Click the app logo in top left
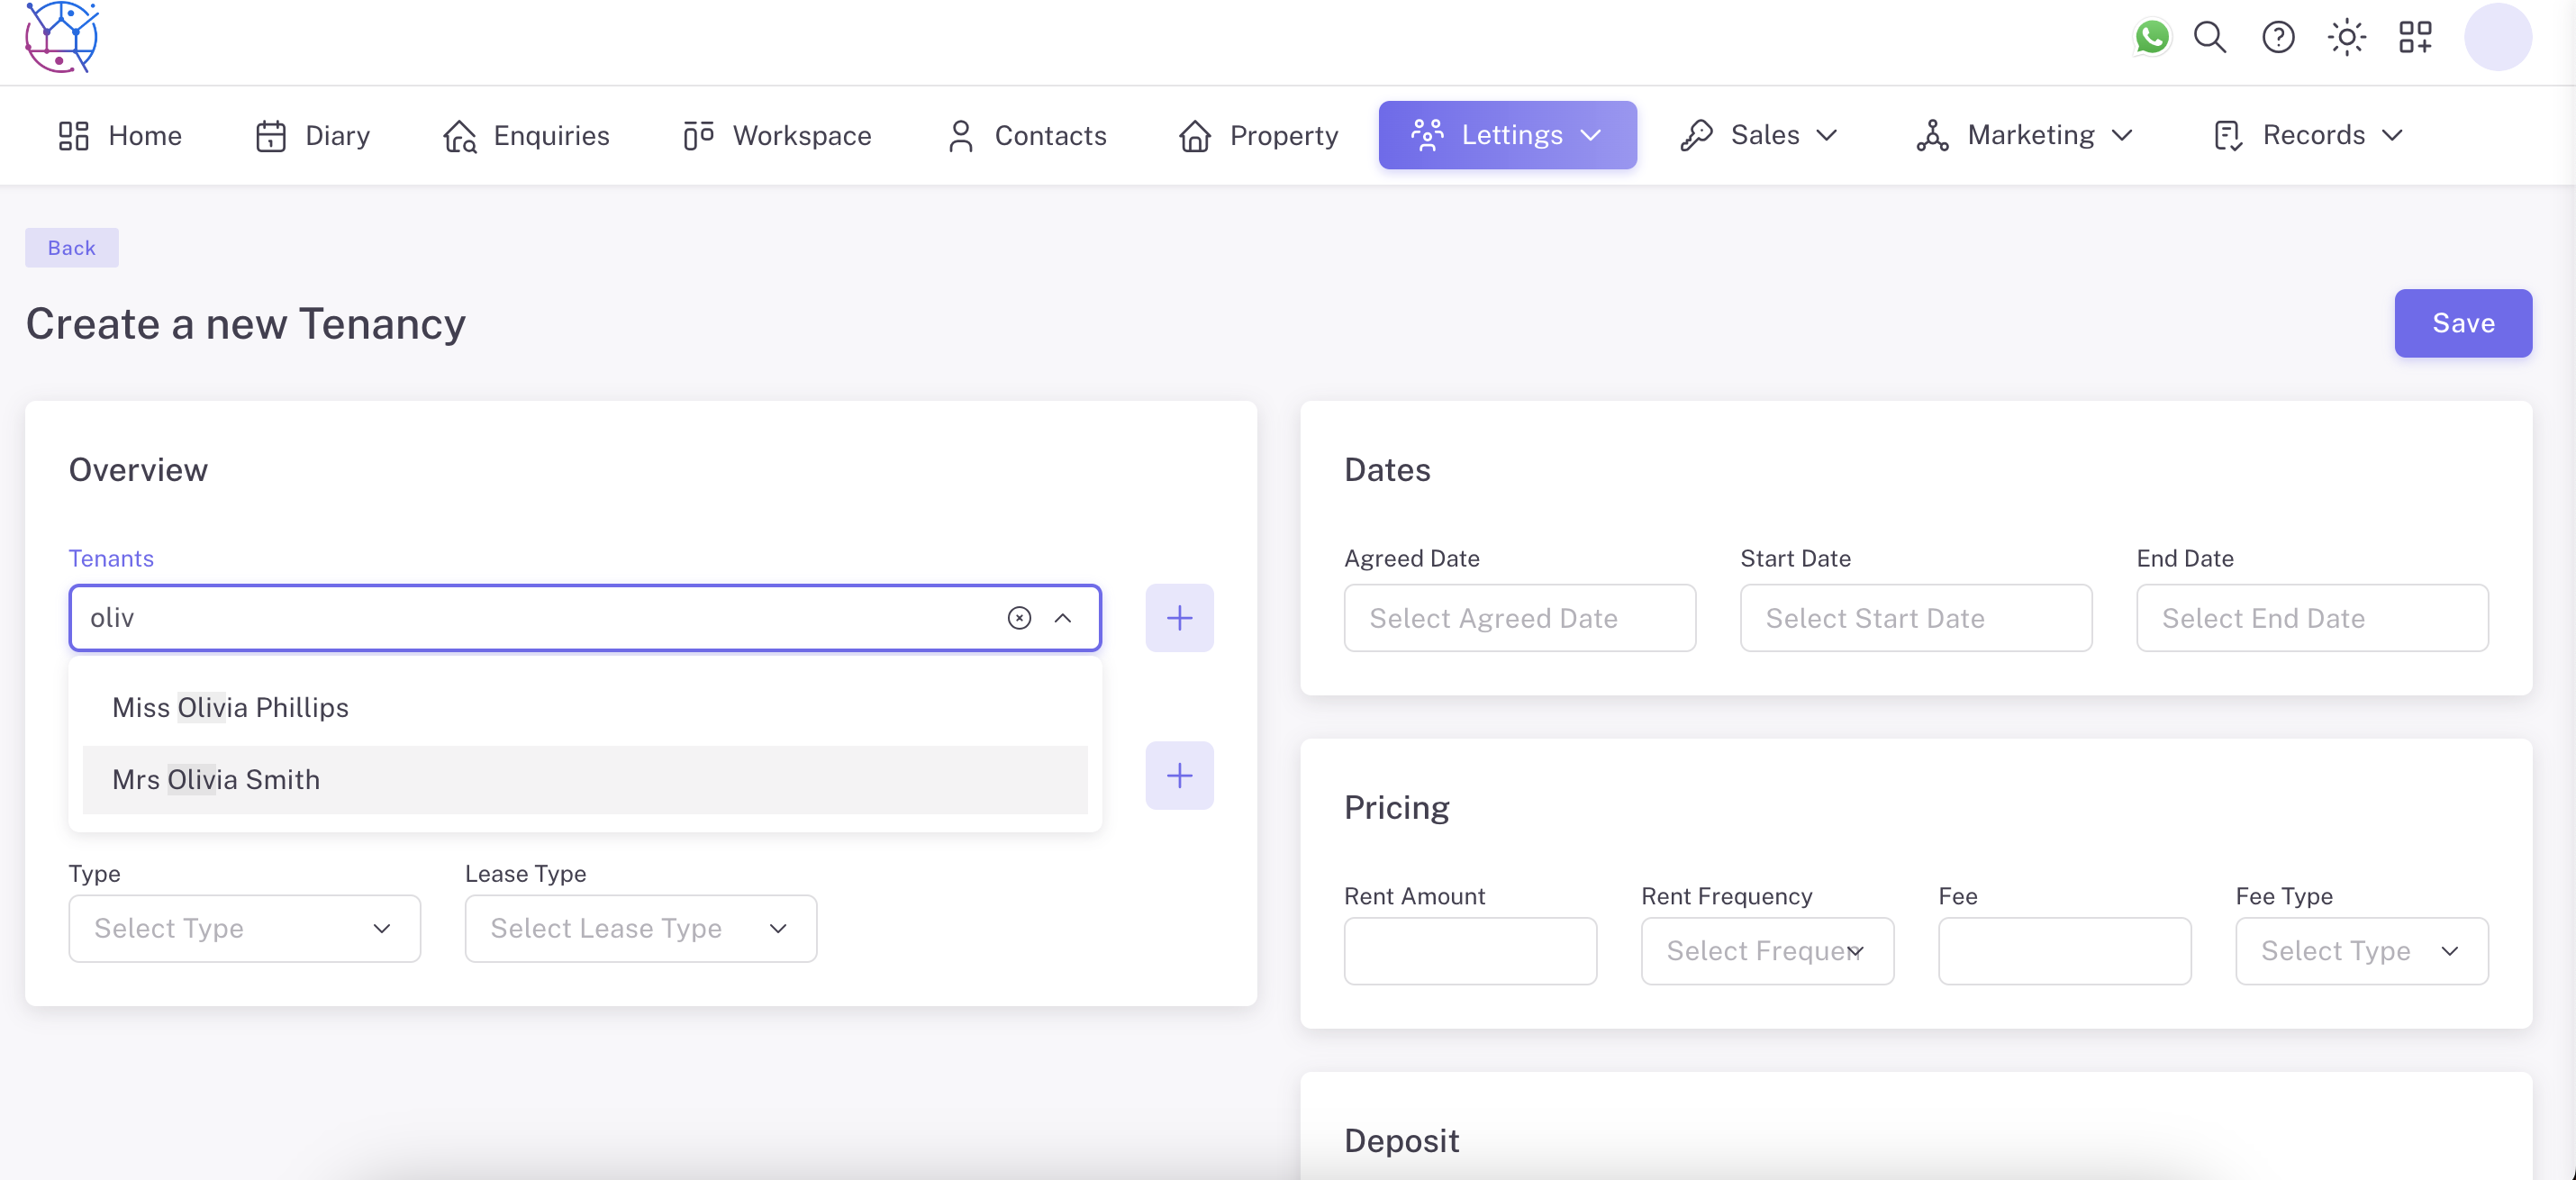This screenshot has height=1180, width=2576. (61, 37)
